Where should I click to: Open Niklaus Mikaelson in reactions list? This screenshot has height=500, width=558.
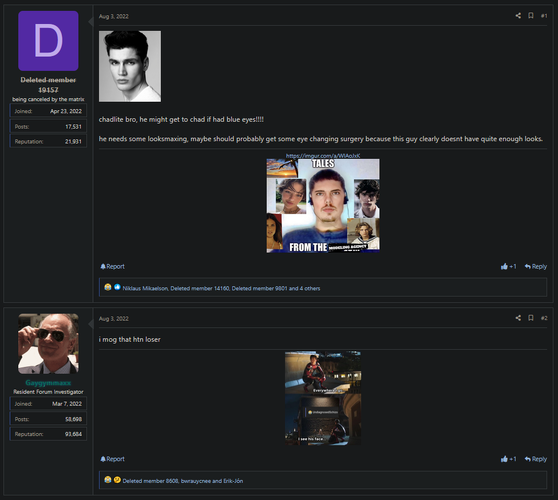[x=145, y=288]
